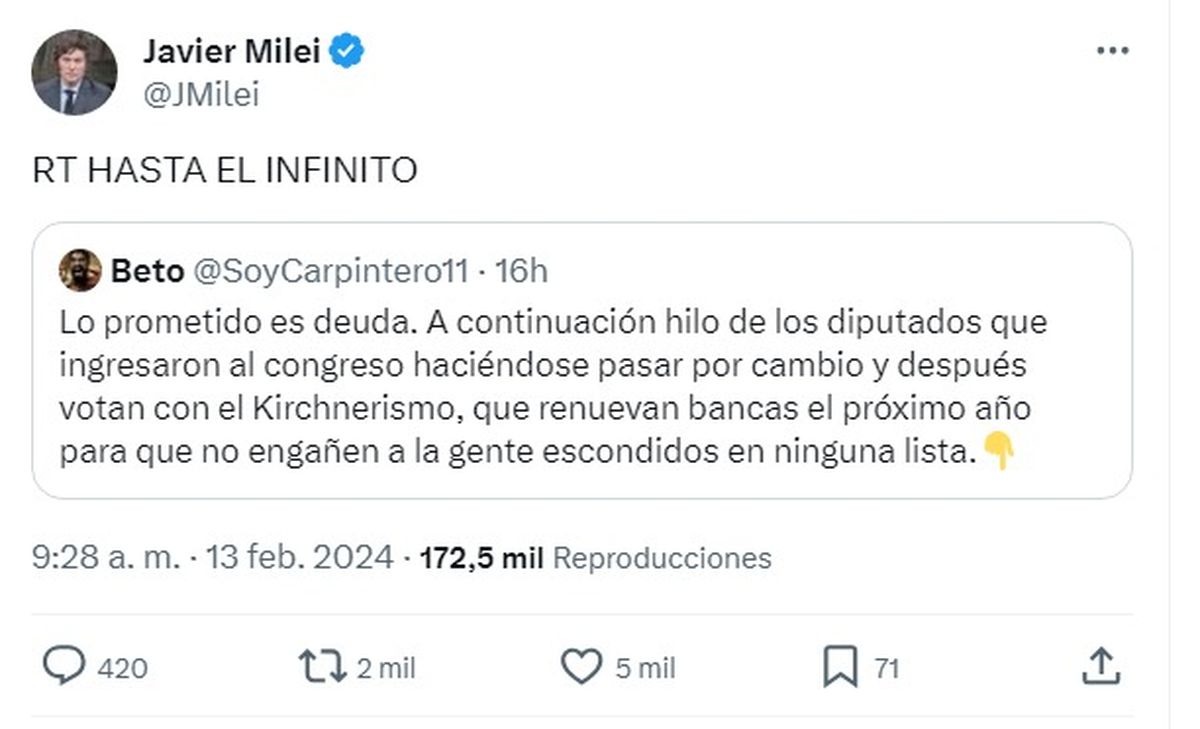This screenshot has height=729, width=1200.
Task: Click the 9:28 a. m. timestamp
Action: (x=106, y=557)
